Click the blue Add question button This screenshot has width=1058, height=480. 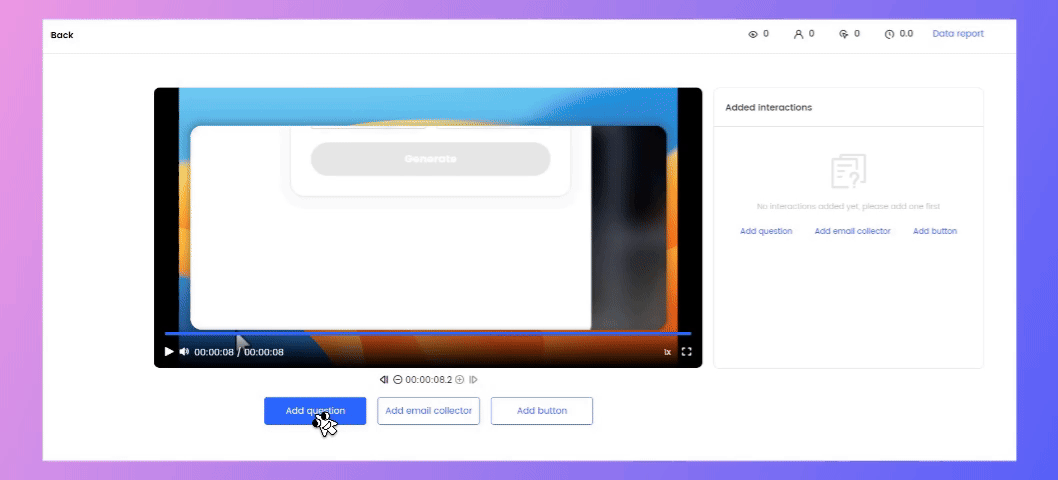coord(315,410)
